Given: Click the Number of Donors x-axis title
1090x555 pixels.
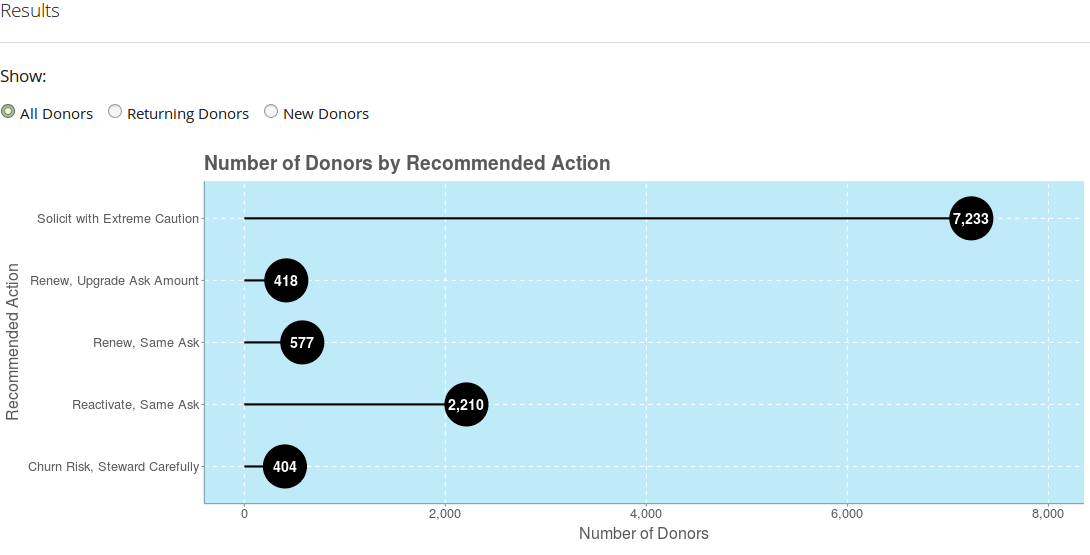Looking at the screenshot, I should (643, 534).
